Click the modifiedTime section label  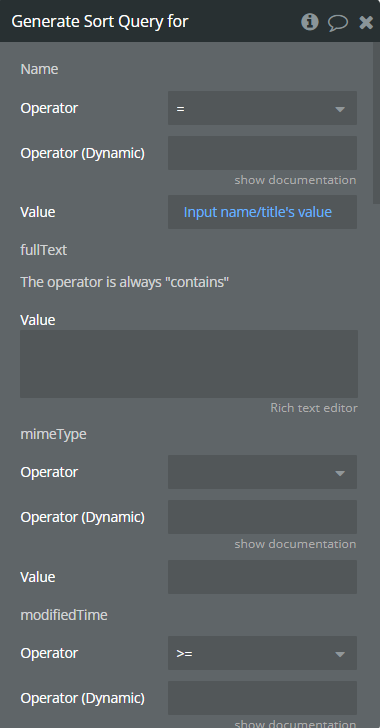(x=64, y=615)
